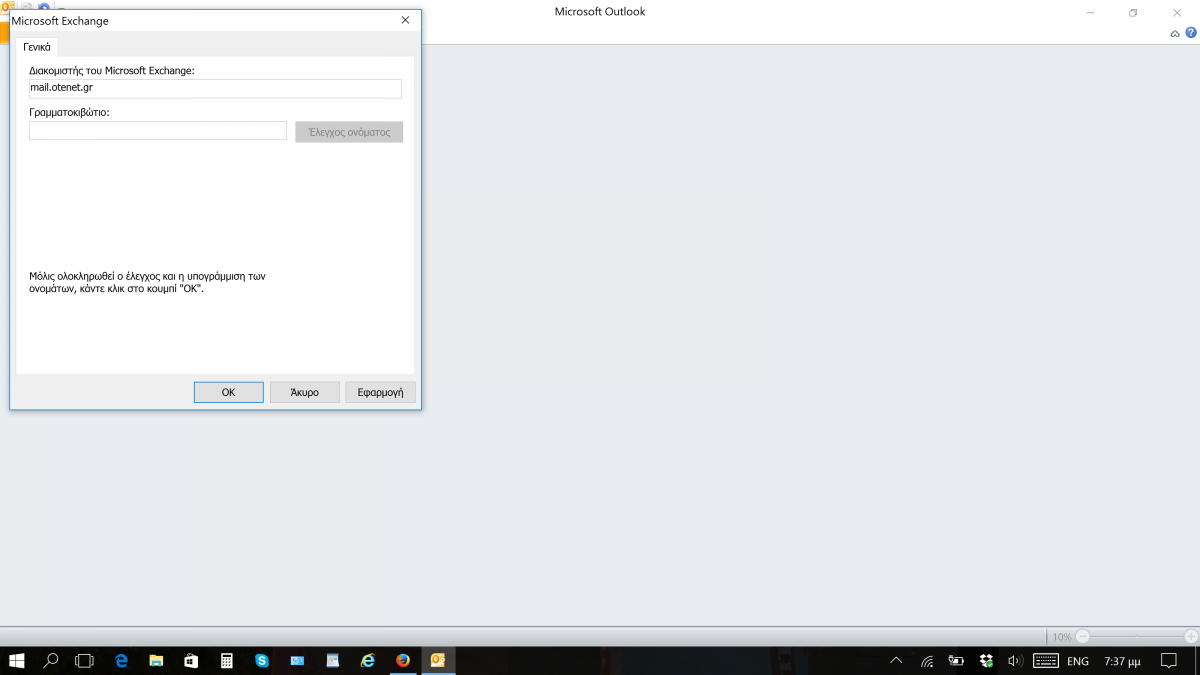Screen dimensions: 1200x675
Task: Show hidden system tray icons
Action: coord(896,661)
